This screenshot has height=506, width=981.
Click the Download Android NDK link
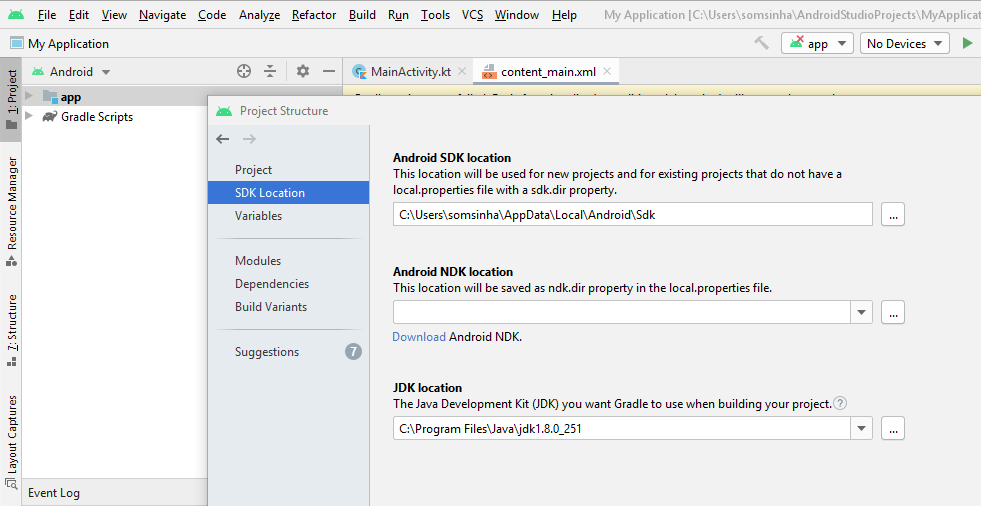(419, 337)
